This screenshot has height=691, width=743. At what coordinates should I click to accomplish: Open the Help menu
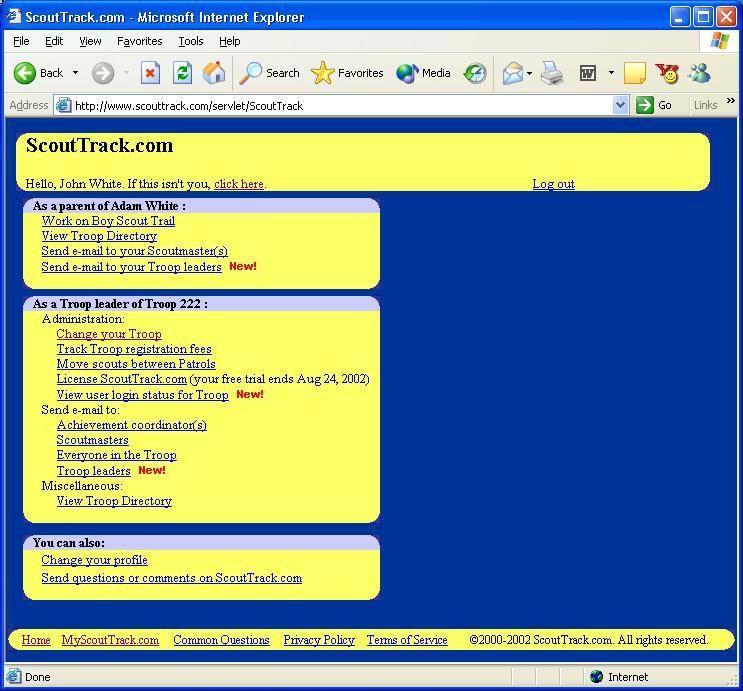click(230, 41)
